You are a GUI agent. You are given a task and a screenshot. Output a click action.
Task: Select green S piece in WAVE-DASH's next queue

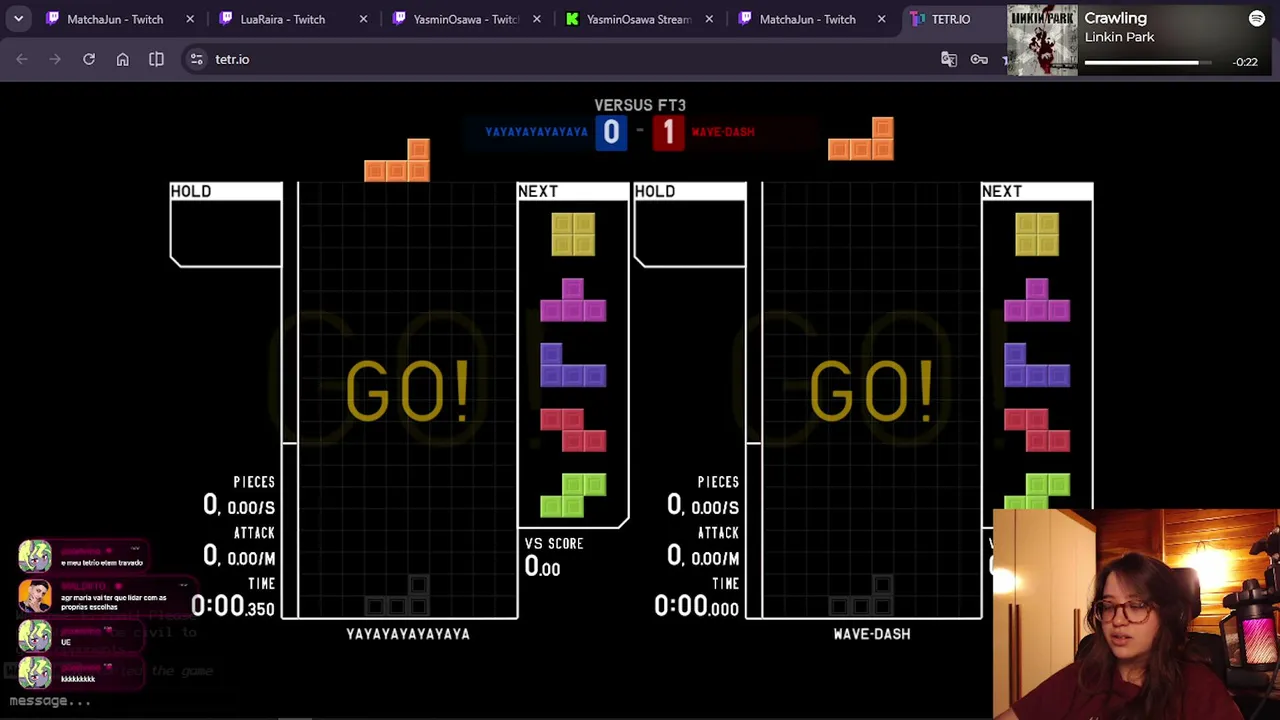pyautogui.click(x=1037, y=491)
